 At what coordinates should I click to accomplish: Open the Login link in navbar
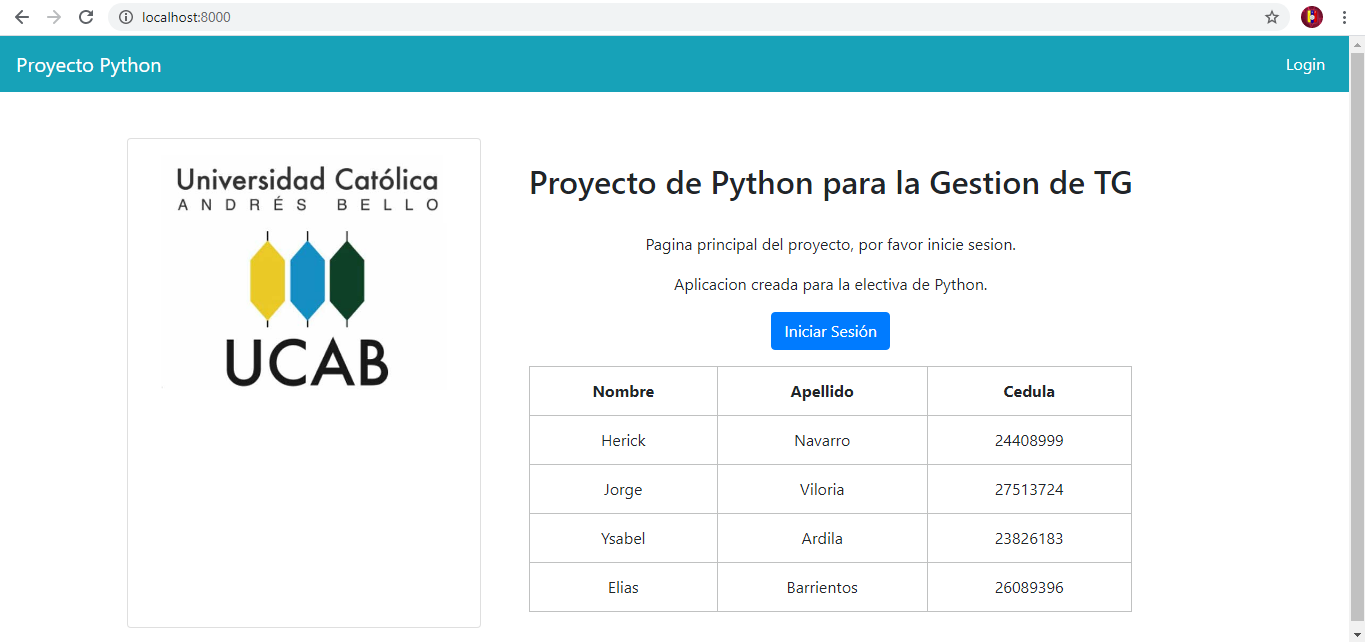coord(1305,65)
